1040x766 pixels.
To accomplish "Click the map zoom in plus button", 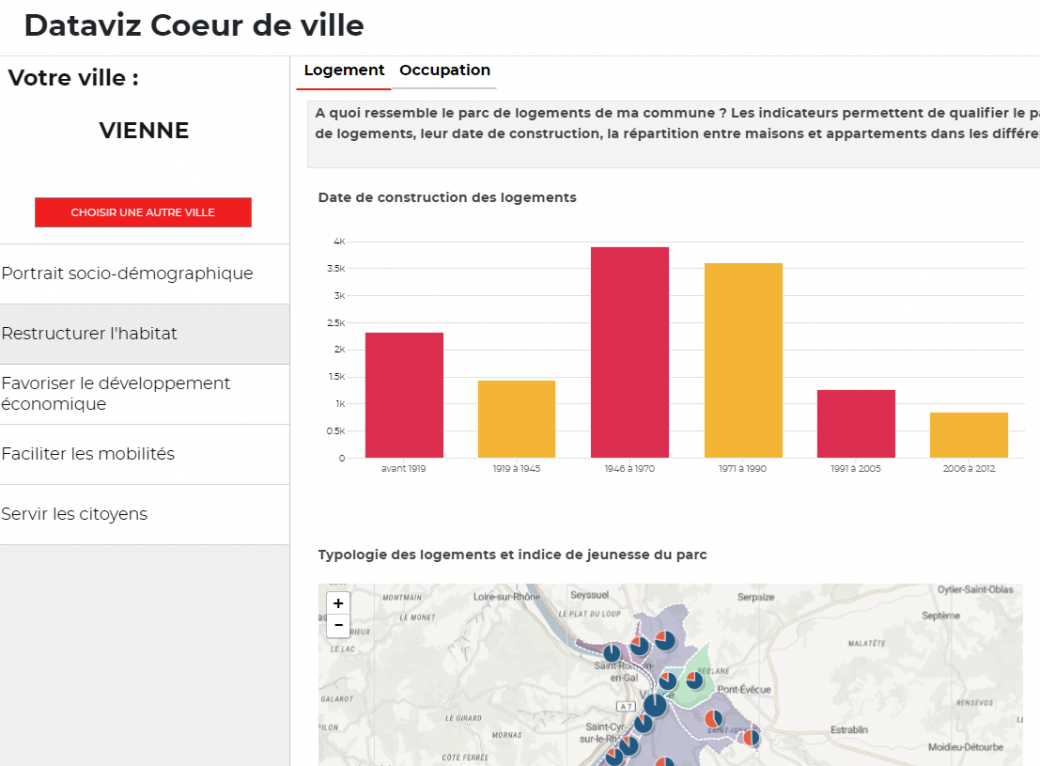I will click(338, 603).
